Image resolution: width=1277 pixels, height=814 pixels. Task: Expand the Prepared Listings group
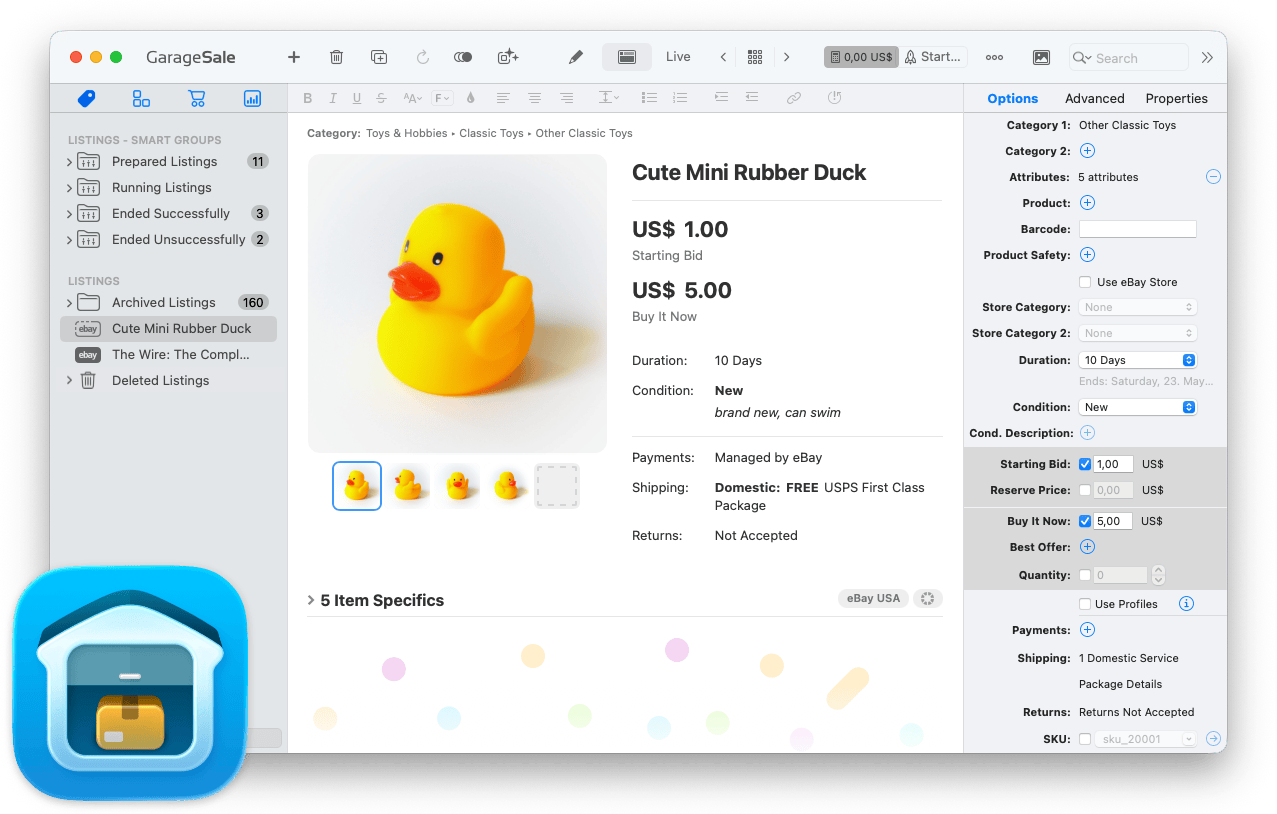(69, 162)
